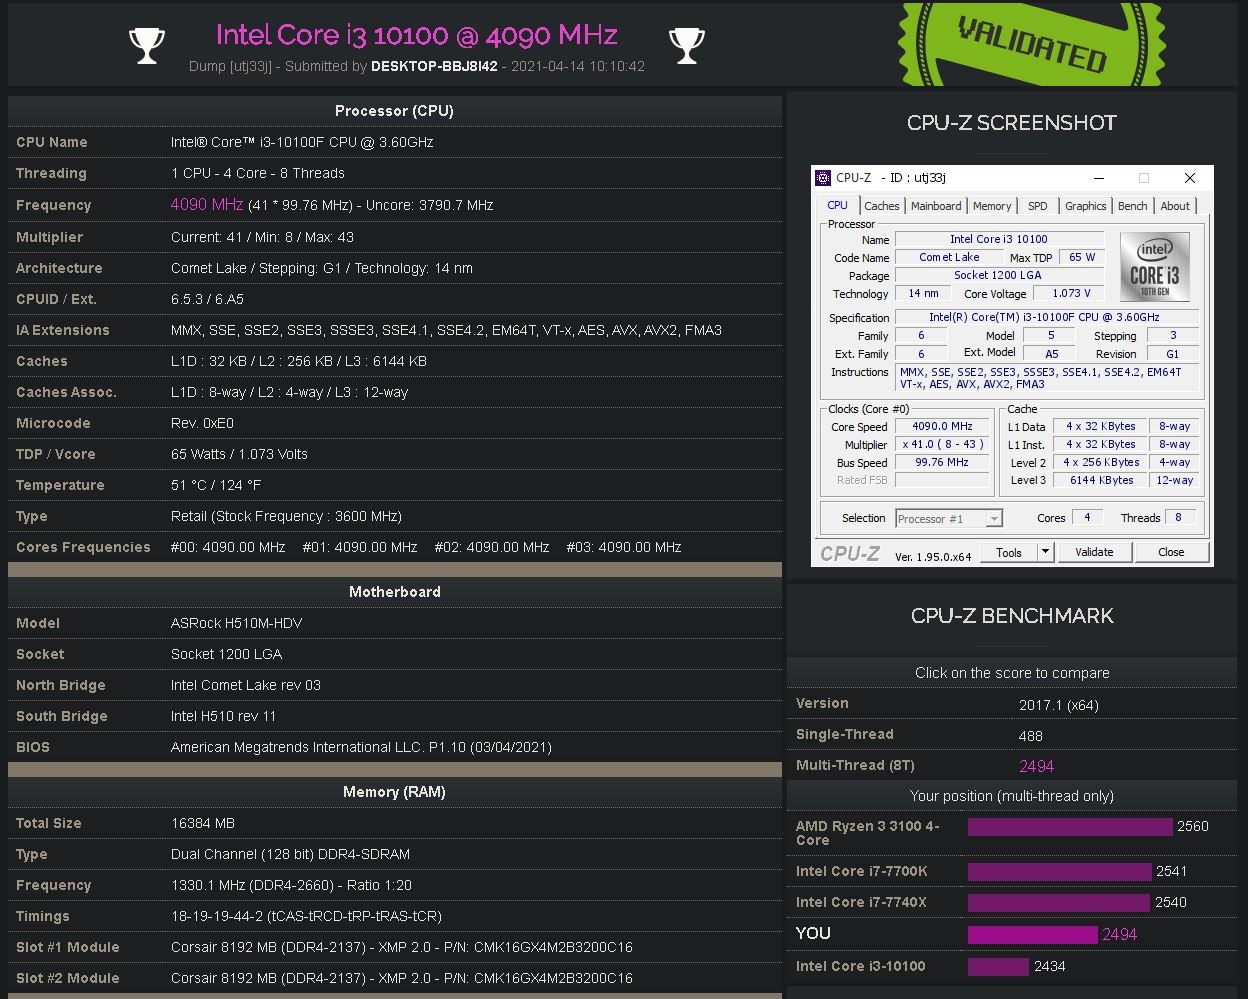Click the Comet Lake architecture row value
The width and height of the screenshot is (1248, 999).
tap(322, 268)
